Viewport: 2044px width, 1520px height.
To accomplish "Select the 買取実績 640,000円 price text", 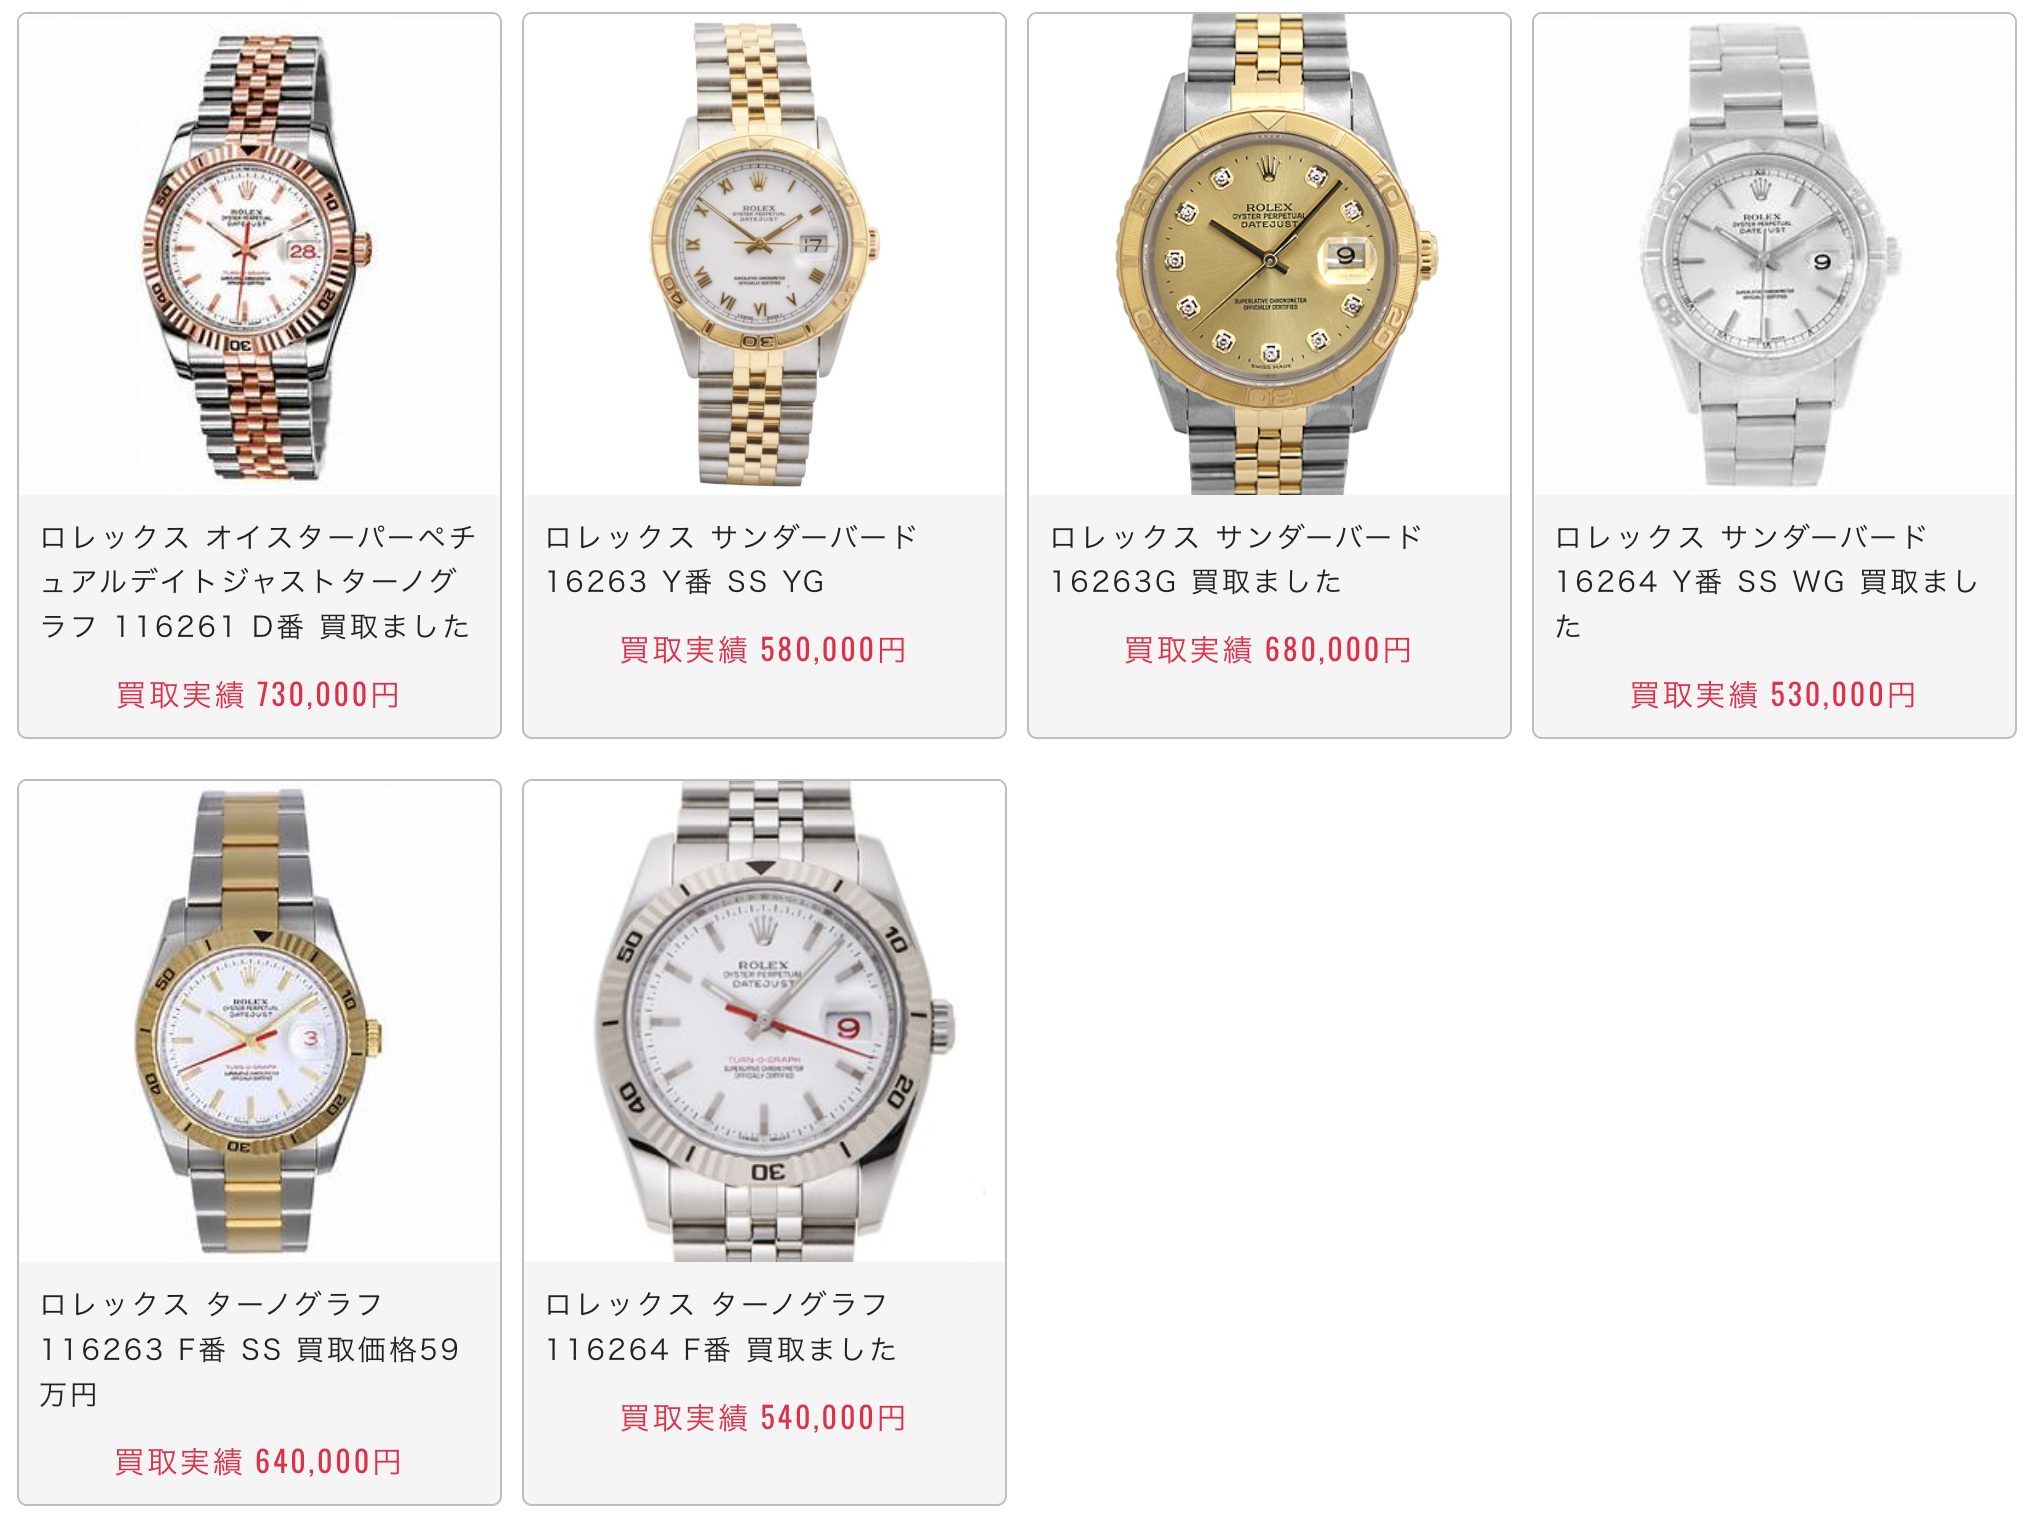I will 258,1461.
